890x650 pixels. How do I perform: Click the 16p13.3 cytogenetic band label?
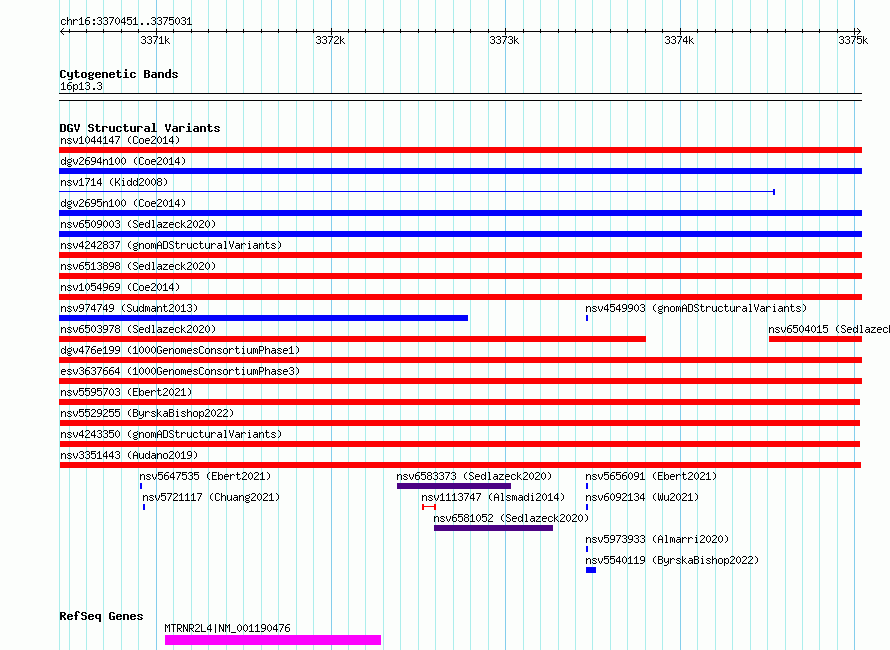point(81,86)
